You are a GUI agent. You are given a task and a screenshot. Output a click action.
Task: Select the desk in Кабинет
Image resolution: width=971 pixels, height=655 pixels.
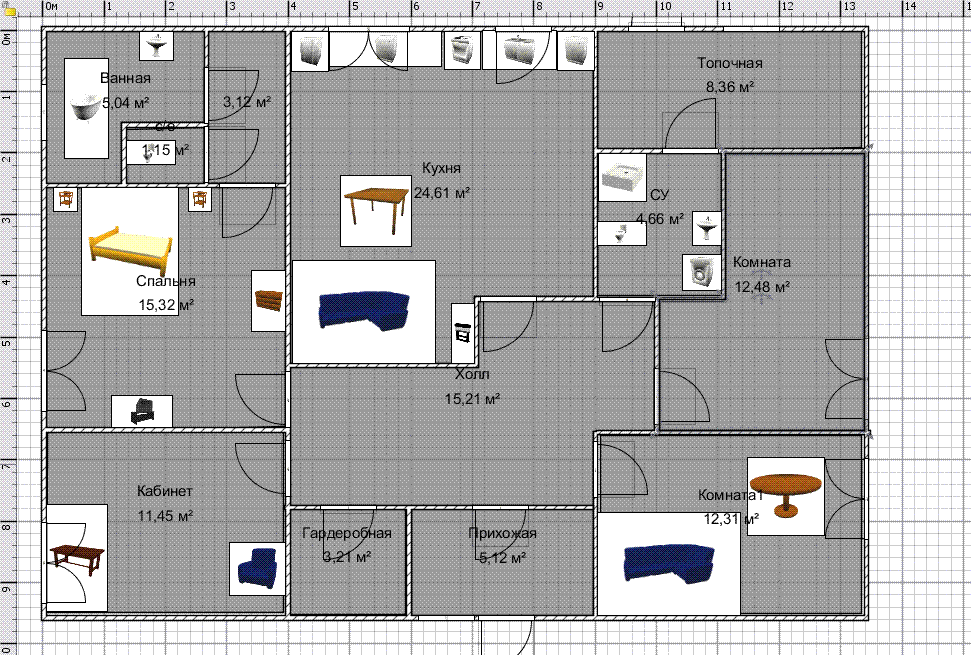click(77, 557)
